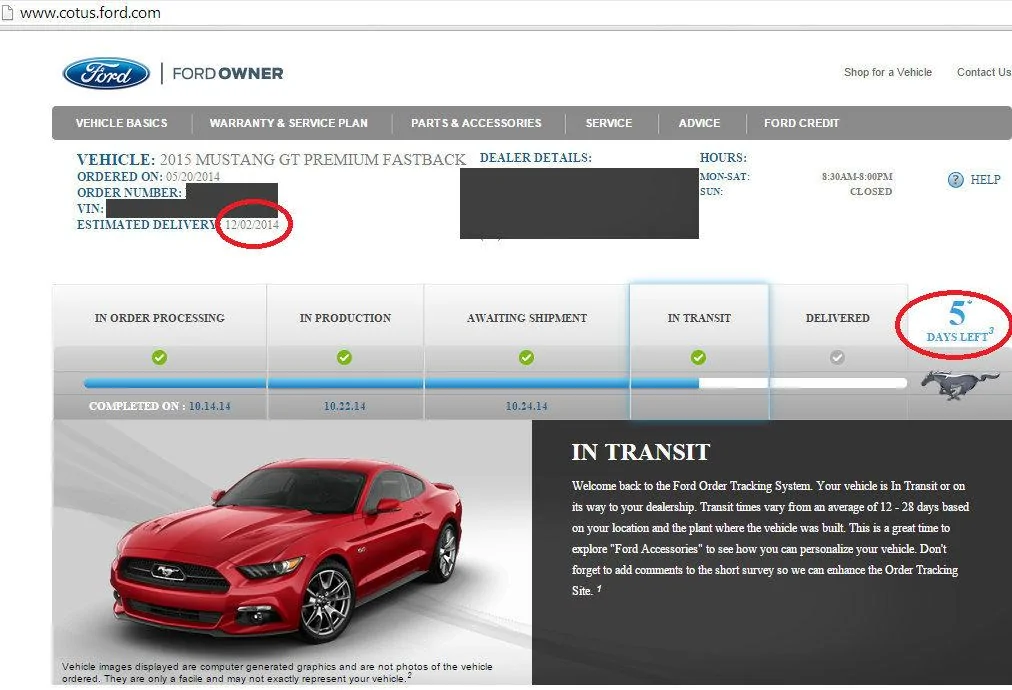Click the FORD OWNER header text
Image resolution: width=1012 pixels, height=690 pixels.
pyautogui.click(x=228, y=74)
